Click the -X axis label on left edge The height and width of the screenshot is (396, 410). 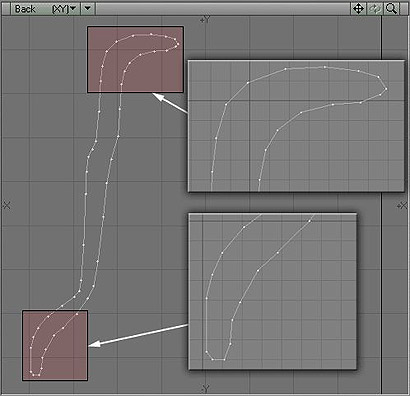coord(7,205)
